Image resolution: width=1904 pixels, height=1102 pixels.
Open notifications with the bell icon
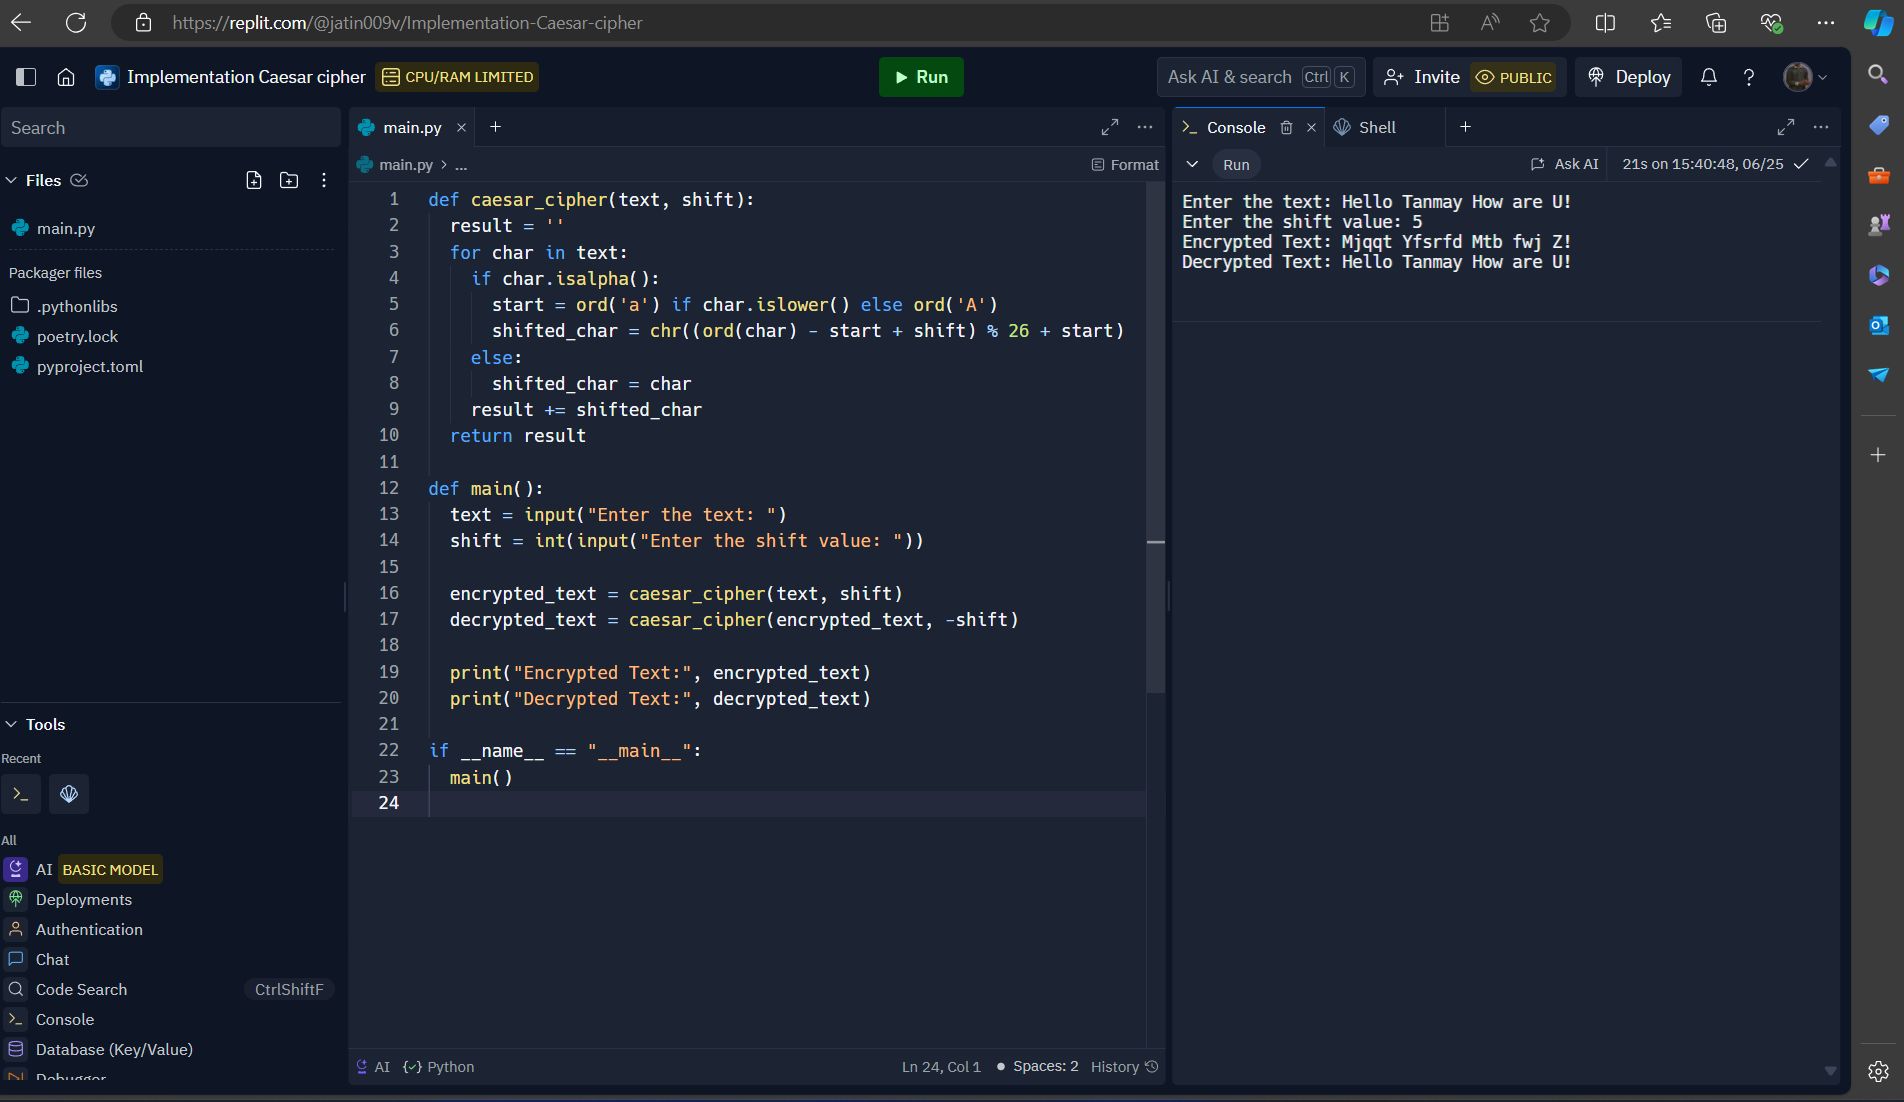point(1708,77)
